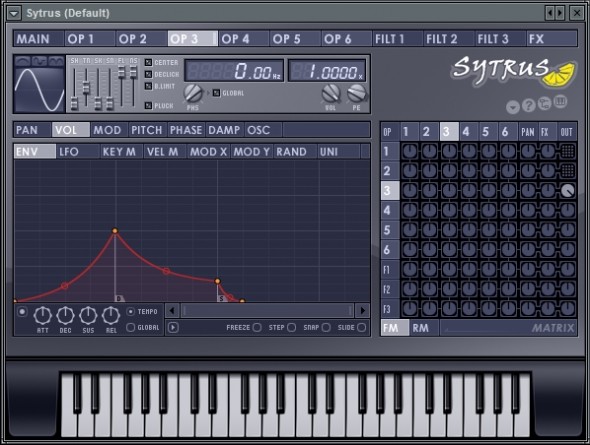Click the envelope peak control point
Viewport: 590px width, 445px height.
point(115,231)
